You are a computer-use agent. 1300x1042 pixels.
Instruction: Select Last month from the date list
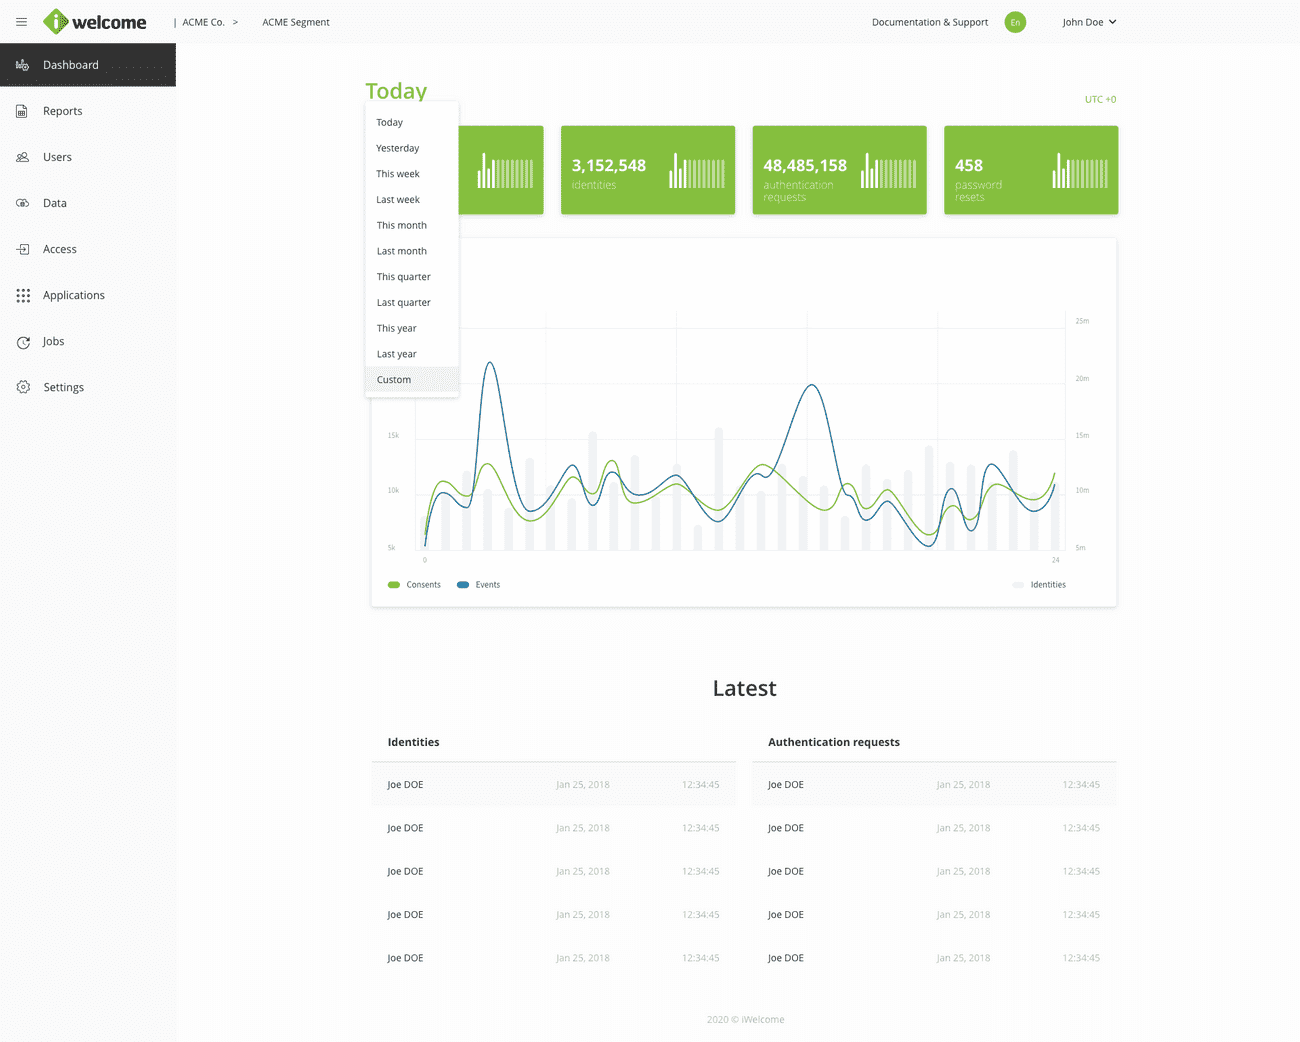402,251
